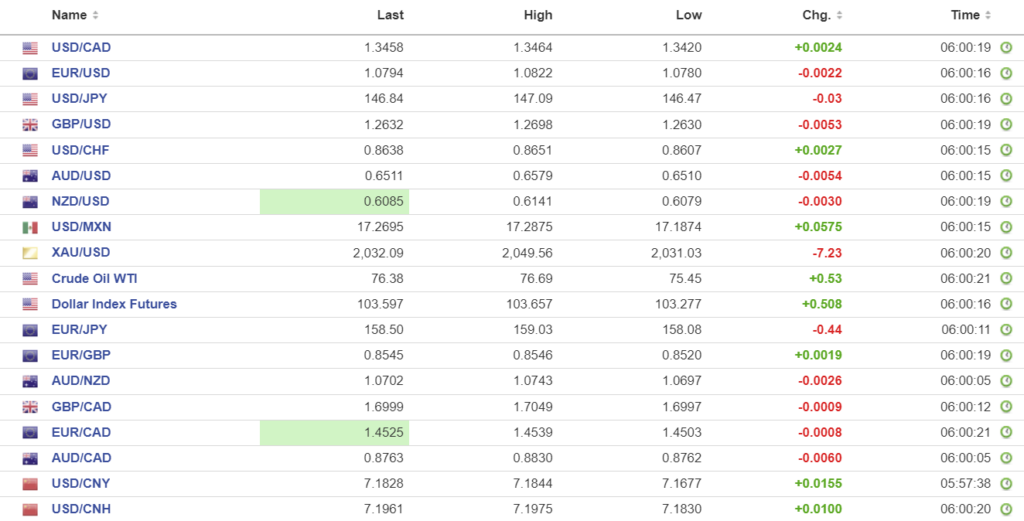1024x521 pixels.
Task: Click the flag icon beside USD/CNY
Action: pyautogui.click(x=30, y=484)
